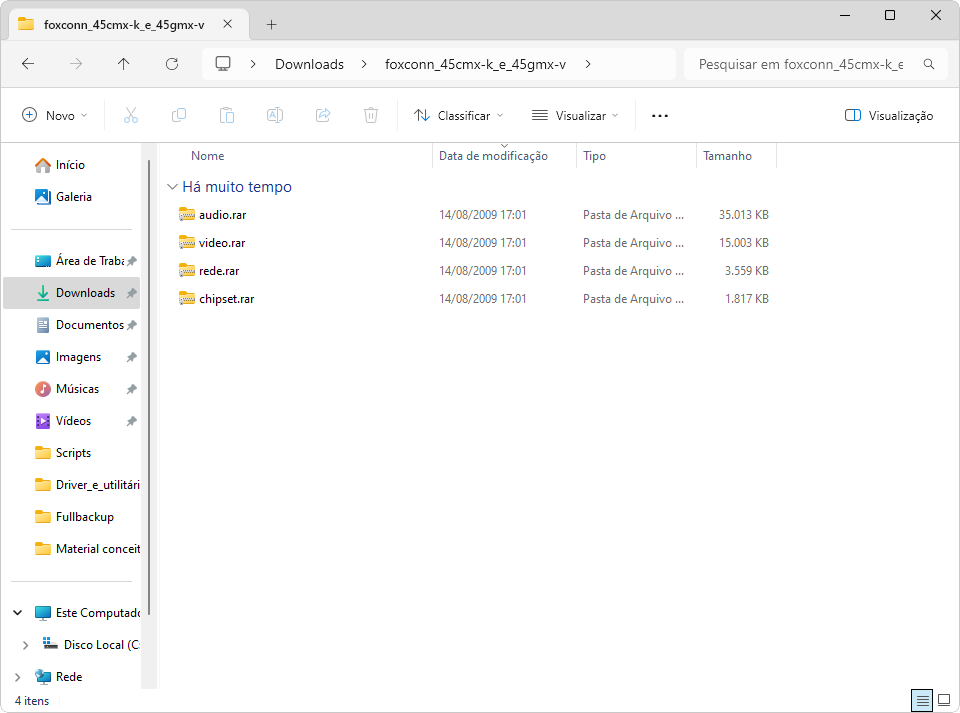Image resolution: width=960 pixels, height=713 pixels.
Task: Open the Novo dropdown menu
Action: point(54,116)
